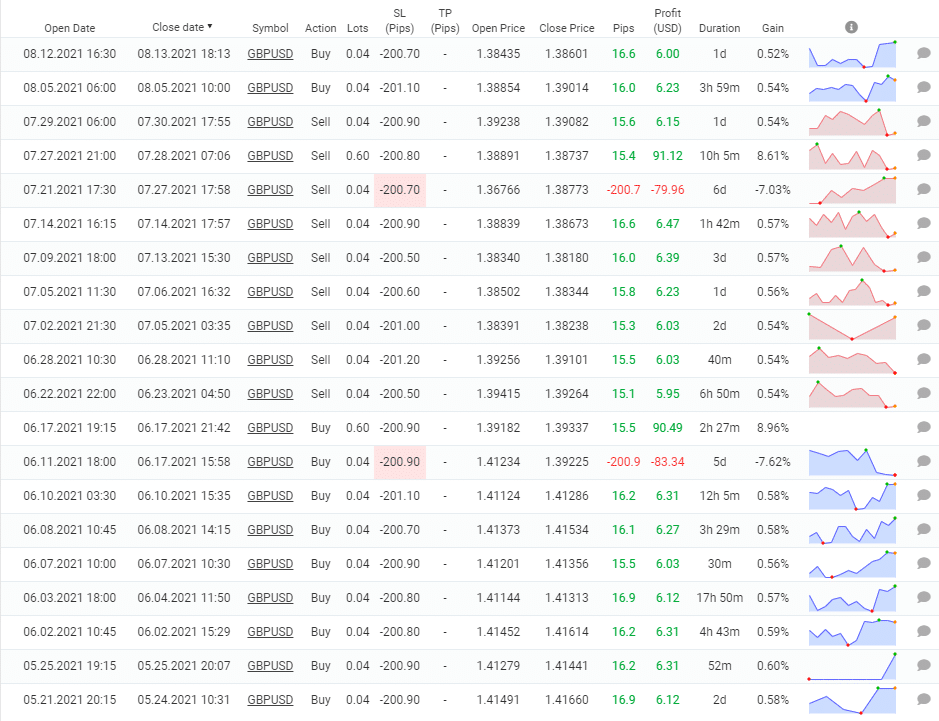Click the Duration column header

click(x=720, y=28)
